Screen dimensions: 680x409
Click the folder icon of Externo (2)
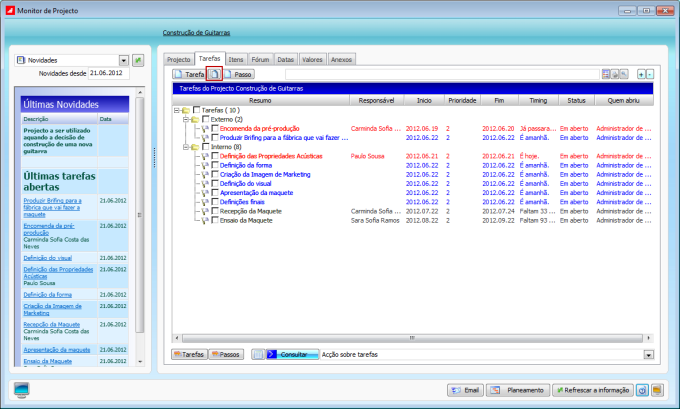(195, 119)
